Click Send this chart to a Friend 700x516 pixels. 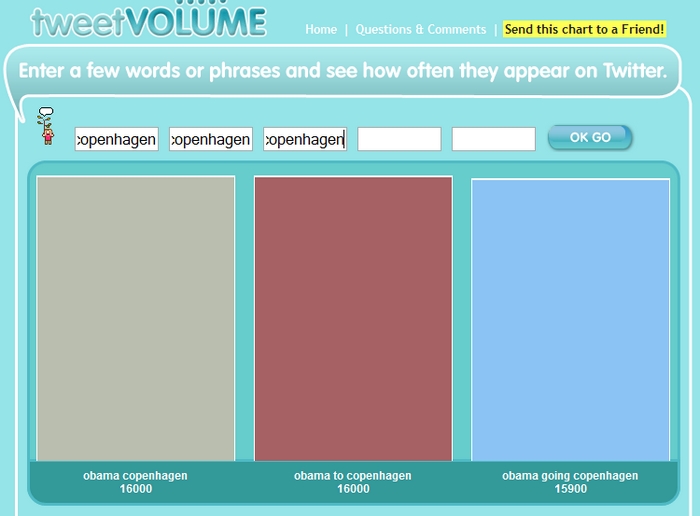coord(584,29)
